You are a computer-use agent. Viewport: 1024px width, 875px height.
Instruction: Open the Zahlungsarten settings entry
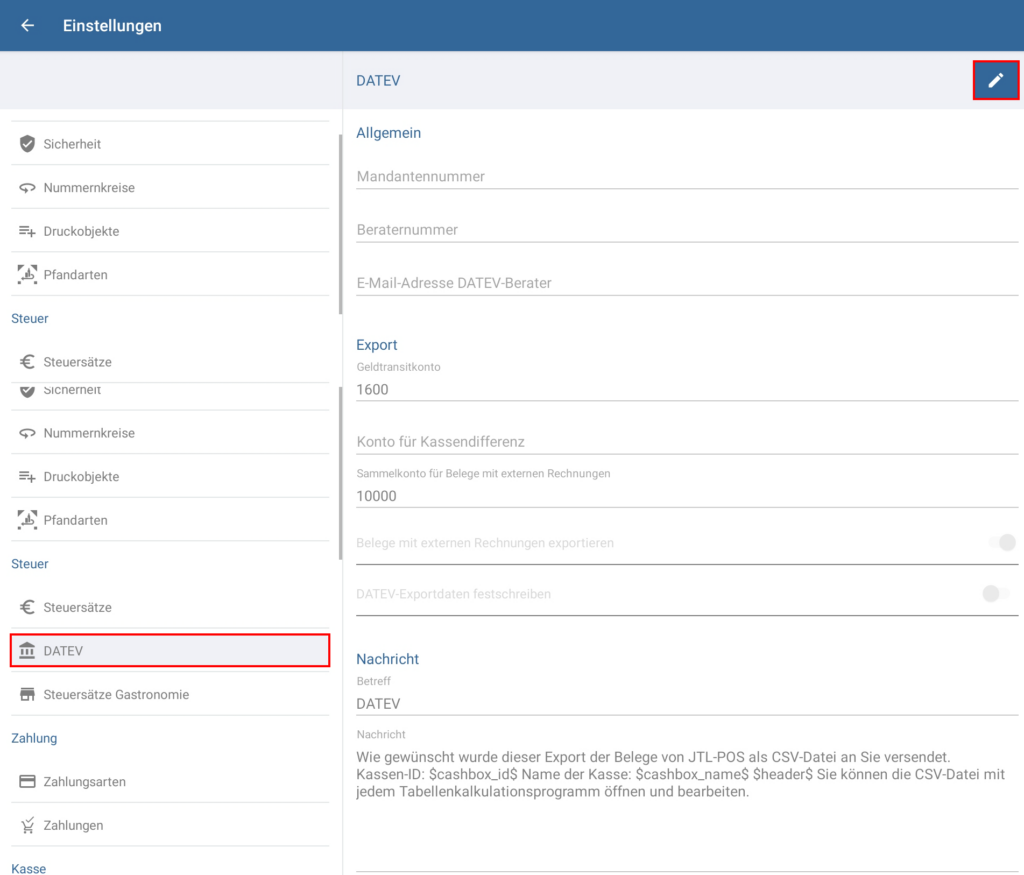pyautogui.click(x=84, y=782)
